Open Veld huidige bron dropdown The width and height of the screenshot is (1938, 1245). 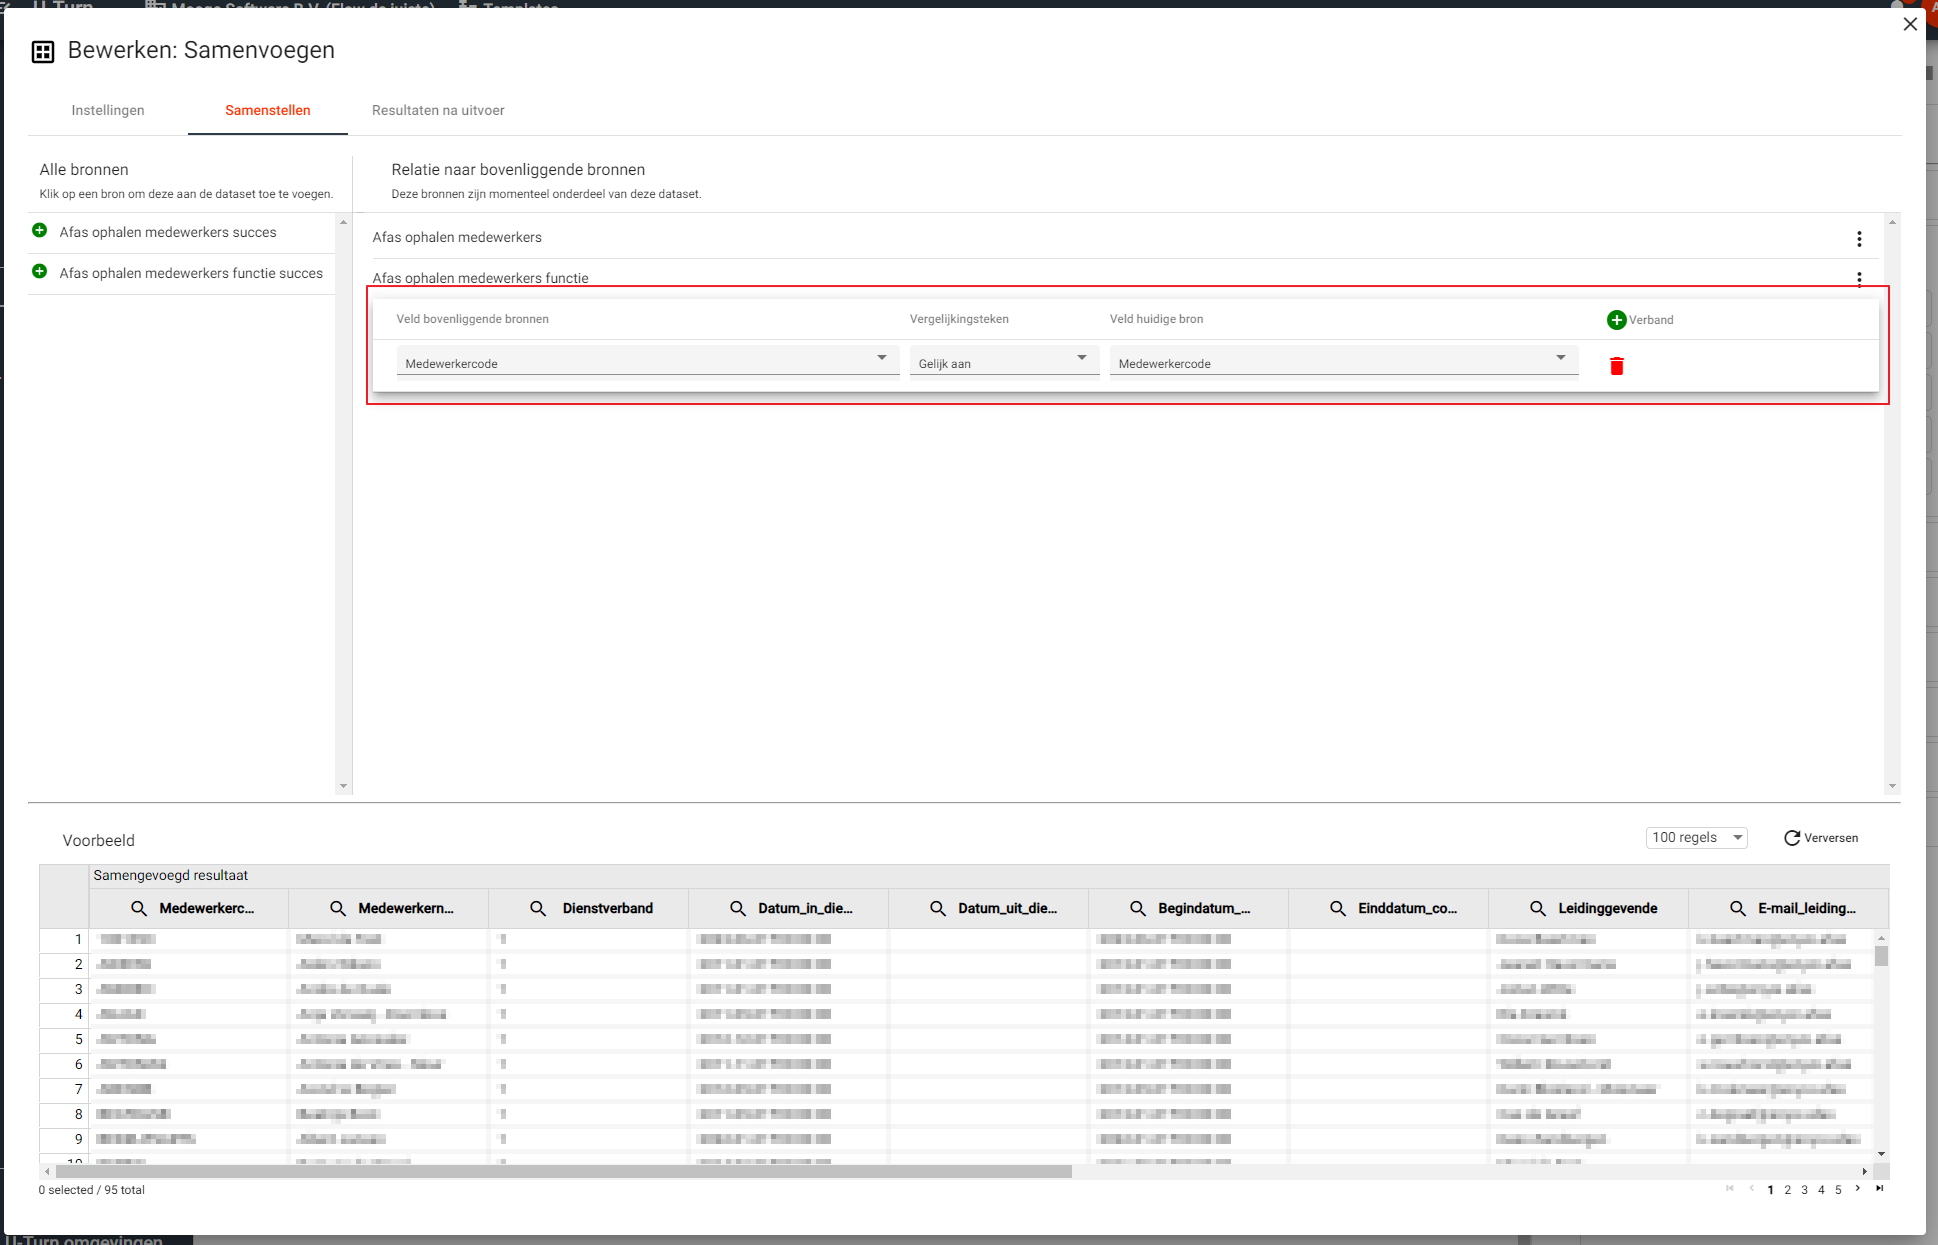pyautogui.click(x=1342, y=362)
